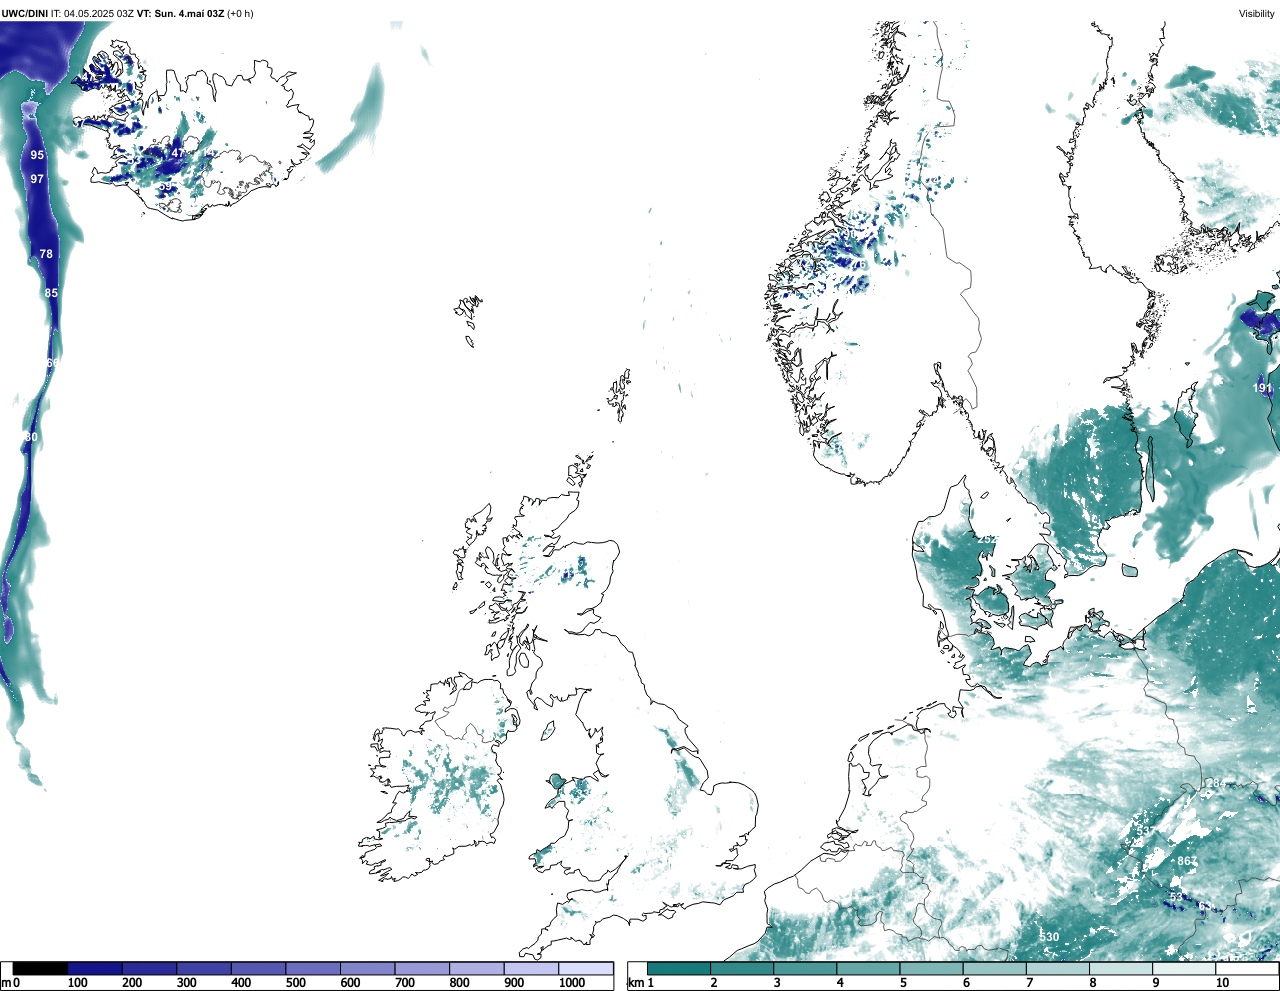This screenshot has height=991, width=1280.
Task: Click the '1000' tick label on meter scale
Action: click(572, 983)
